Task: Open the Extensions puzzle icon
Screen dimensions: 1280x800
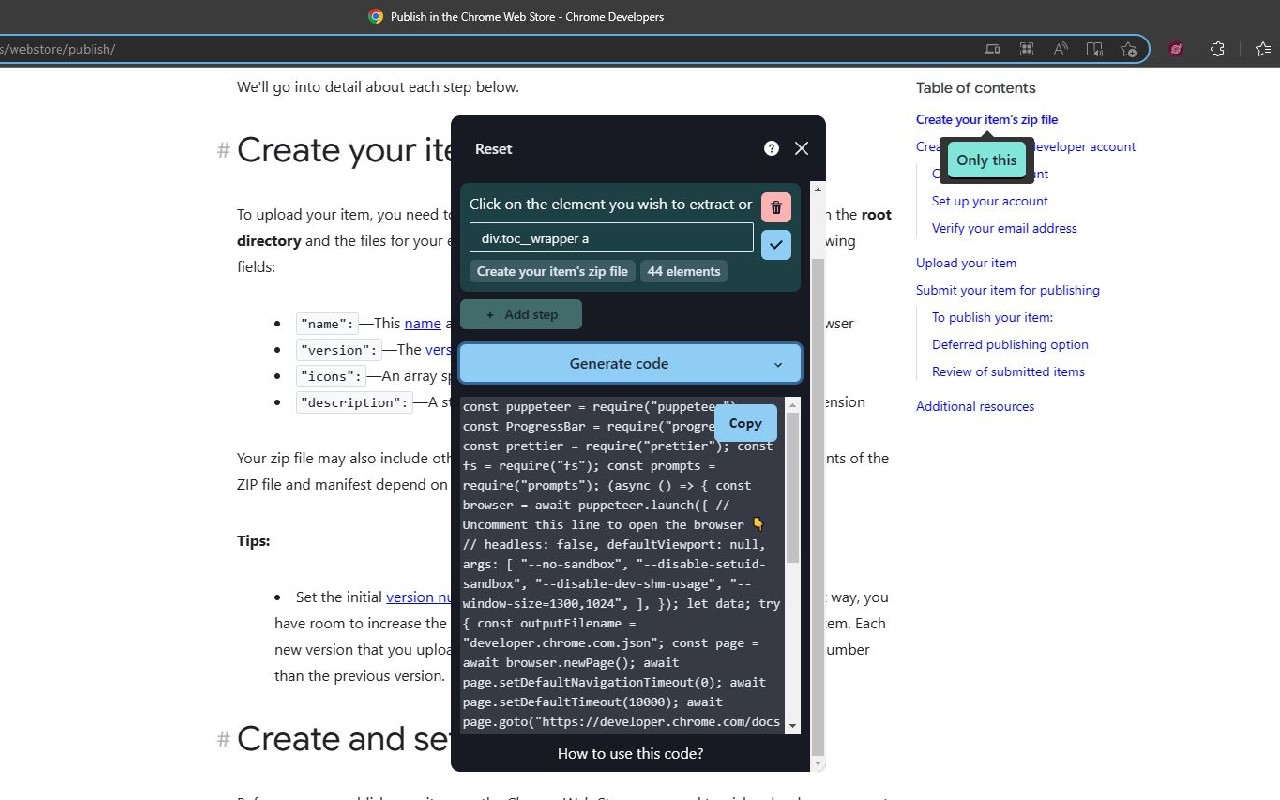Action: 1217,49
